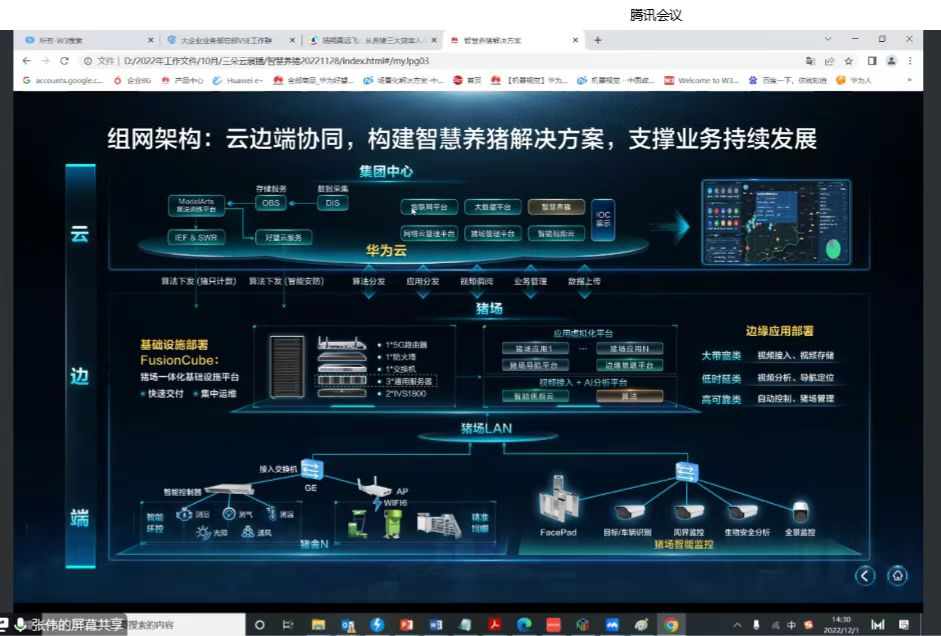This screenshot has width=941, height=636.
Task: Toggle the 中 Chinese input mode indicator
Action: pos(792,625)
